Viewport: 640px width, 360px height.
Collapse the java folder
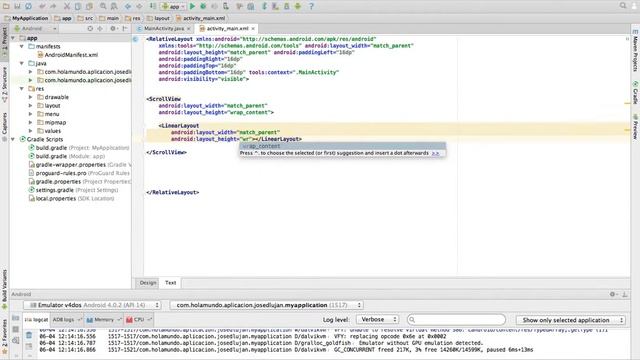22,63
